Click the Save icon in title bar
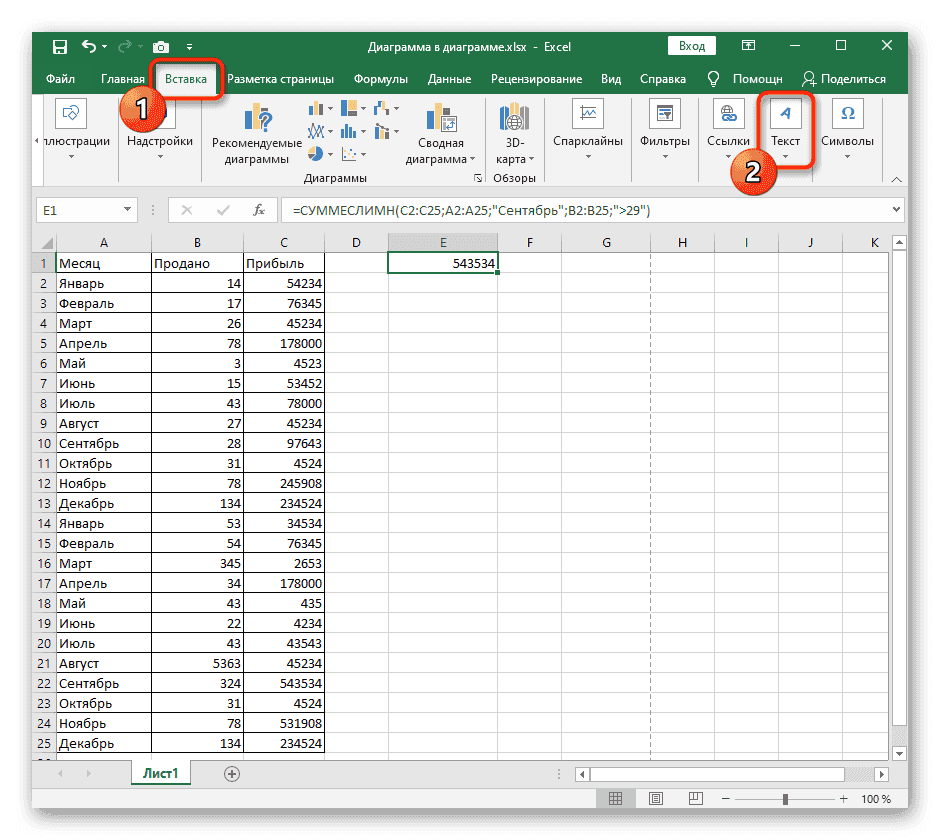 [x=60, y=46]
